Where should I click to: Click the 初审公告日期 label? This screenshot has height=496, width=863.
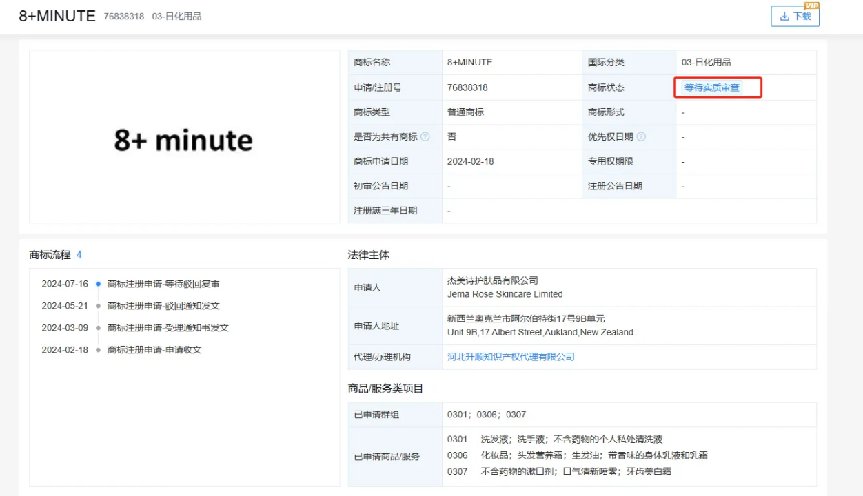(381, 186)
